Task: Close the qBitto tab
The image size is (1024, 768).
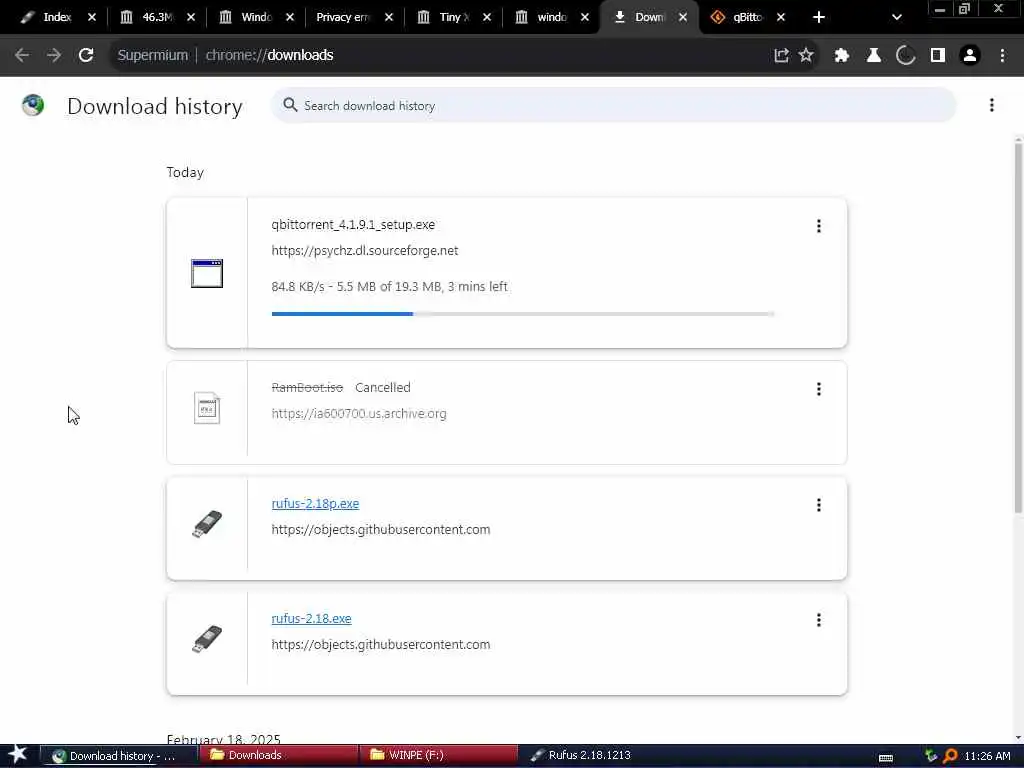Action: [780, 18]
